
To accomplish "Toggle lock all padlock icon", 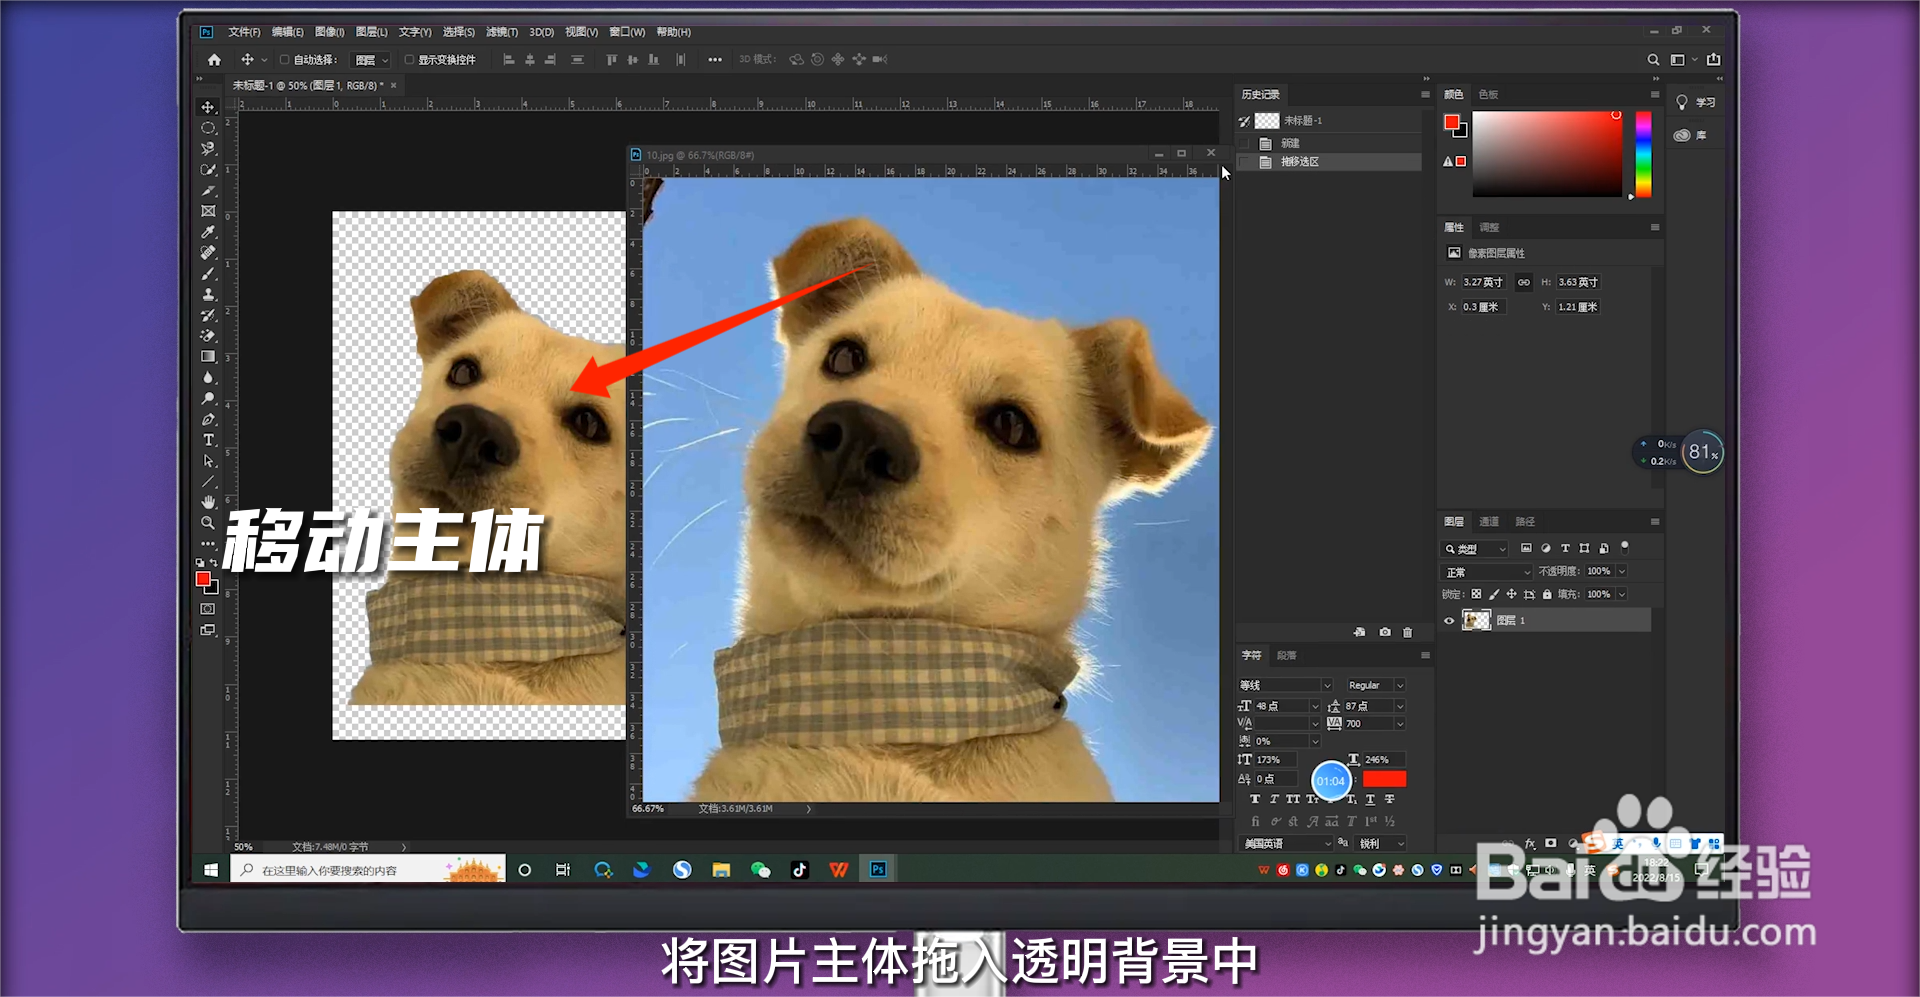I will pos(1547,594).
